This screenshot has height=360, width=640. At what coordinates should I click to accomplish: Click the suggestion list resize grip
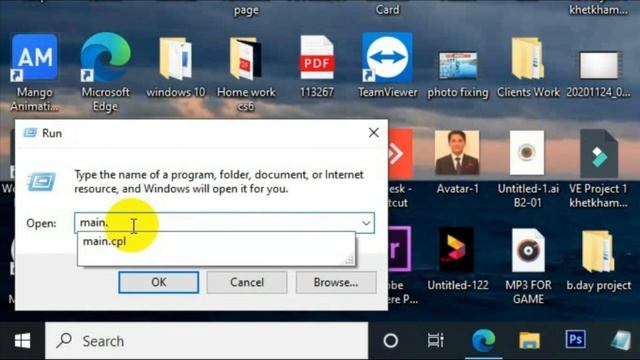pyautogui.click(x=349, y=260)
